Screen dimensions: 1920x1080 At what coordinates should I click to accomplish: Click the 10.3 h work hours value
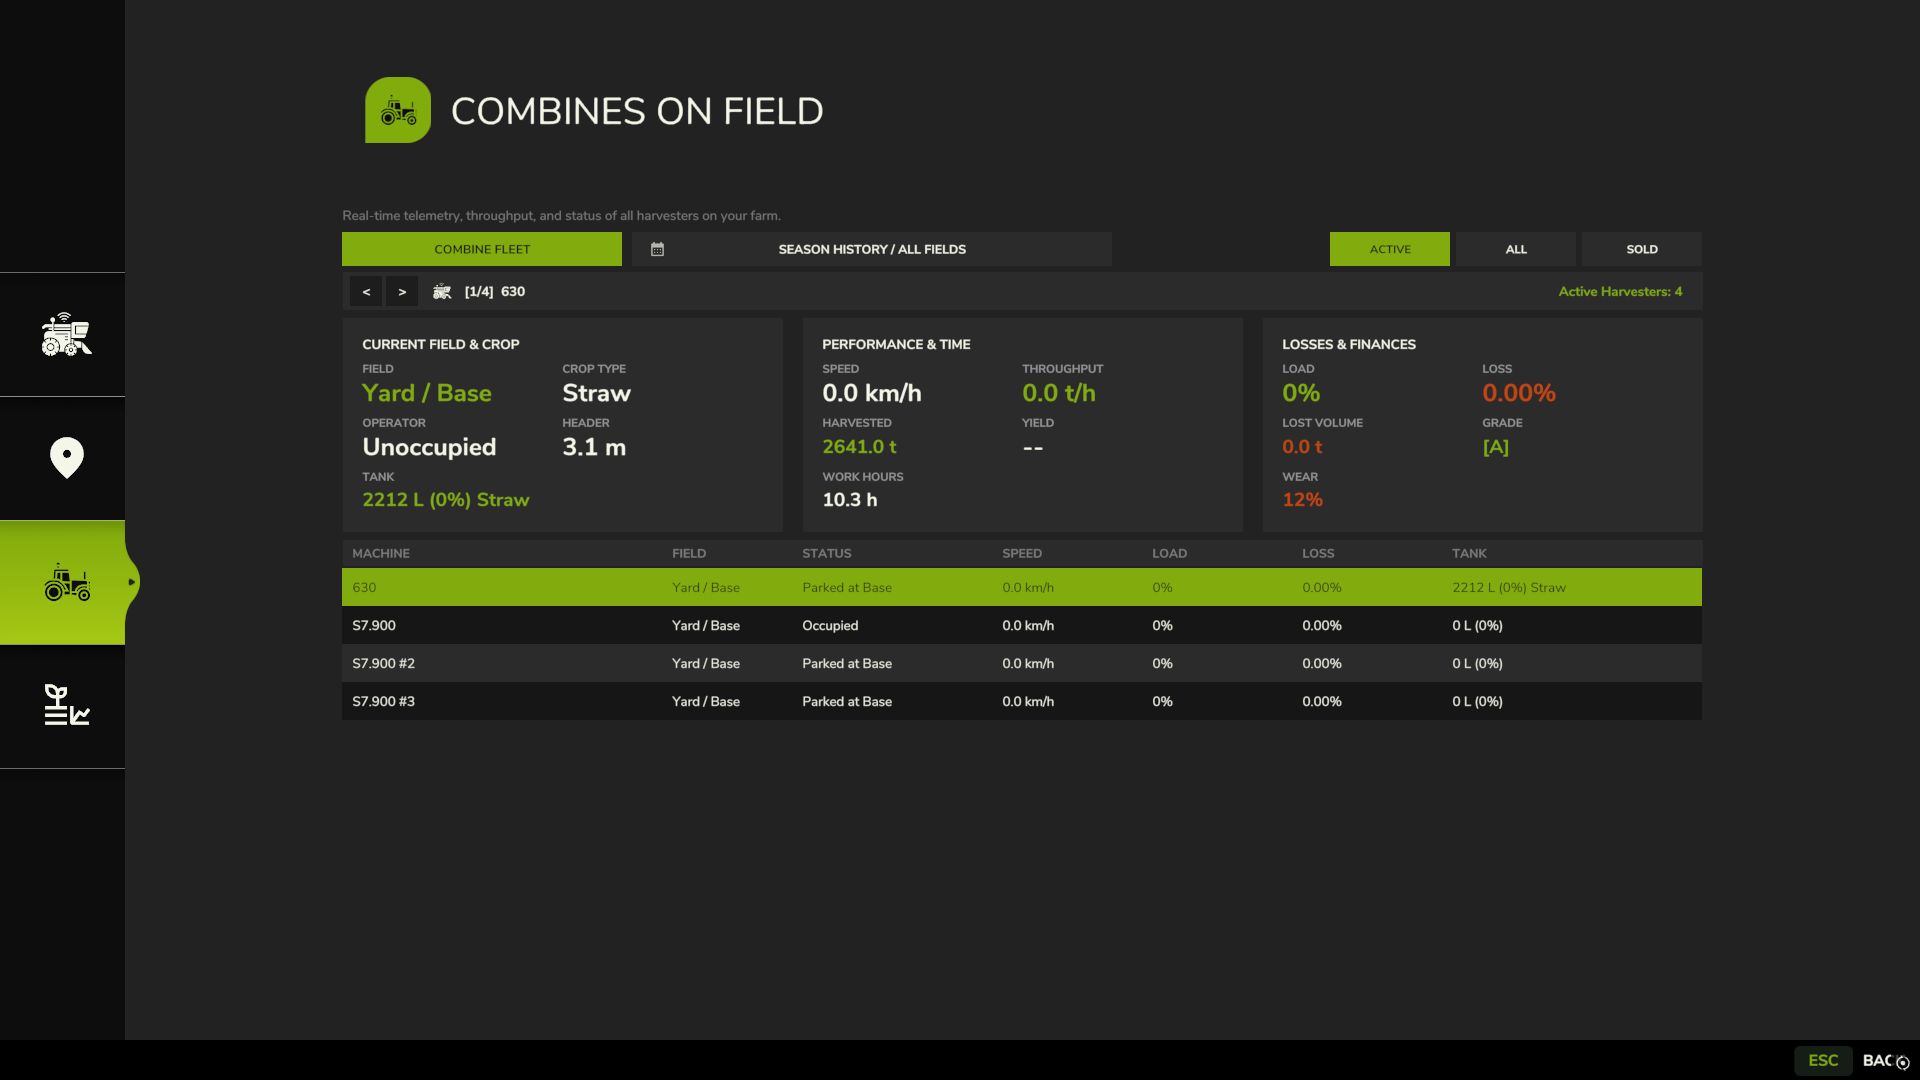click(x=849, y=500)
